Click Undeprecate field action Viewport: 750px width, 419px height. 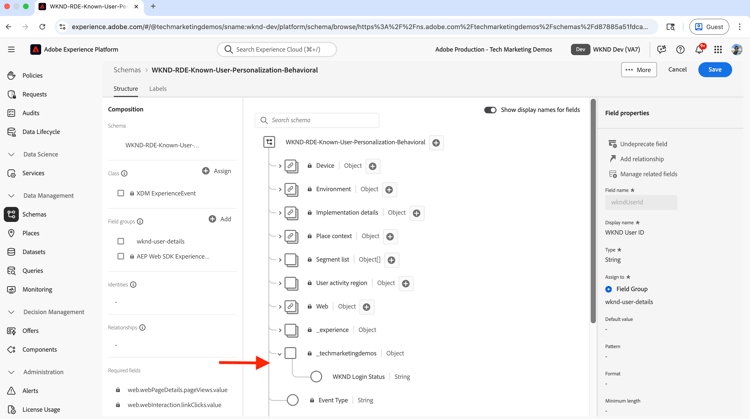point(638,144)
